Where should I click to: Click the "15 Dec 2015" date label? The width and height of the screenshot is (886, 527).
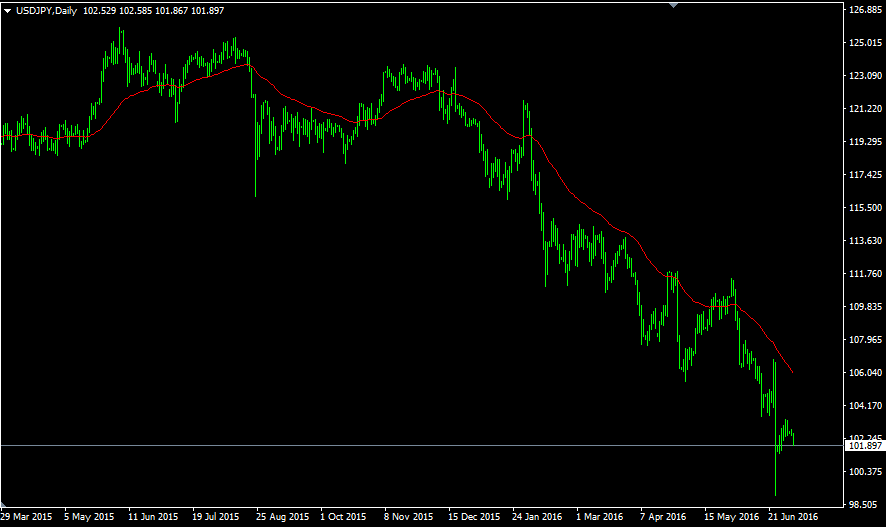pyautogui.click(x=474, y=517)
